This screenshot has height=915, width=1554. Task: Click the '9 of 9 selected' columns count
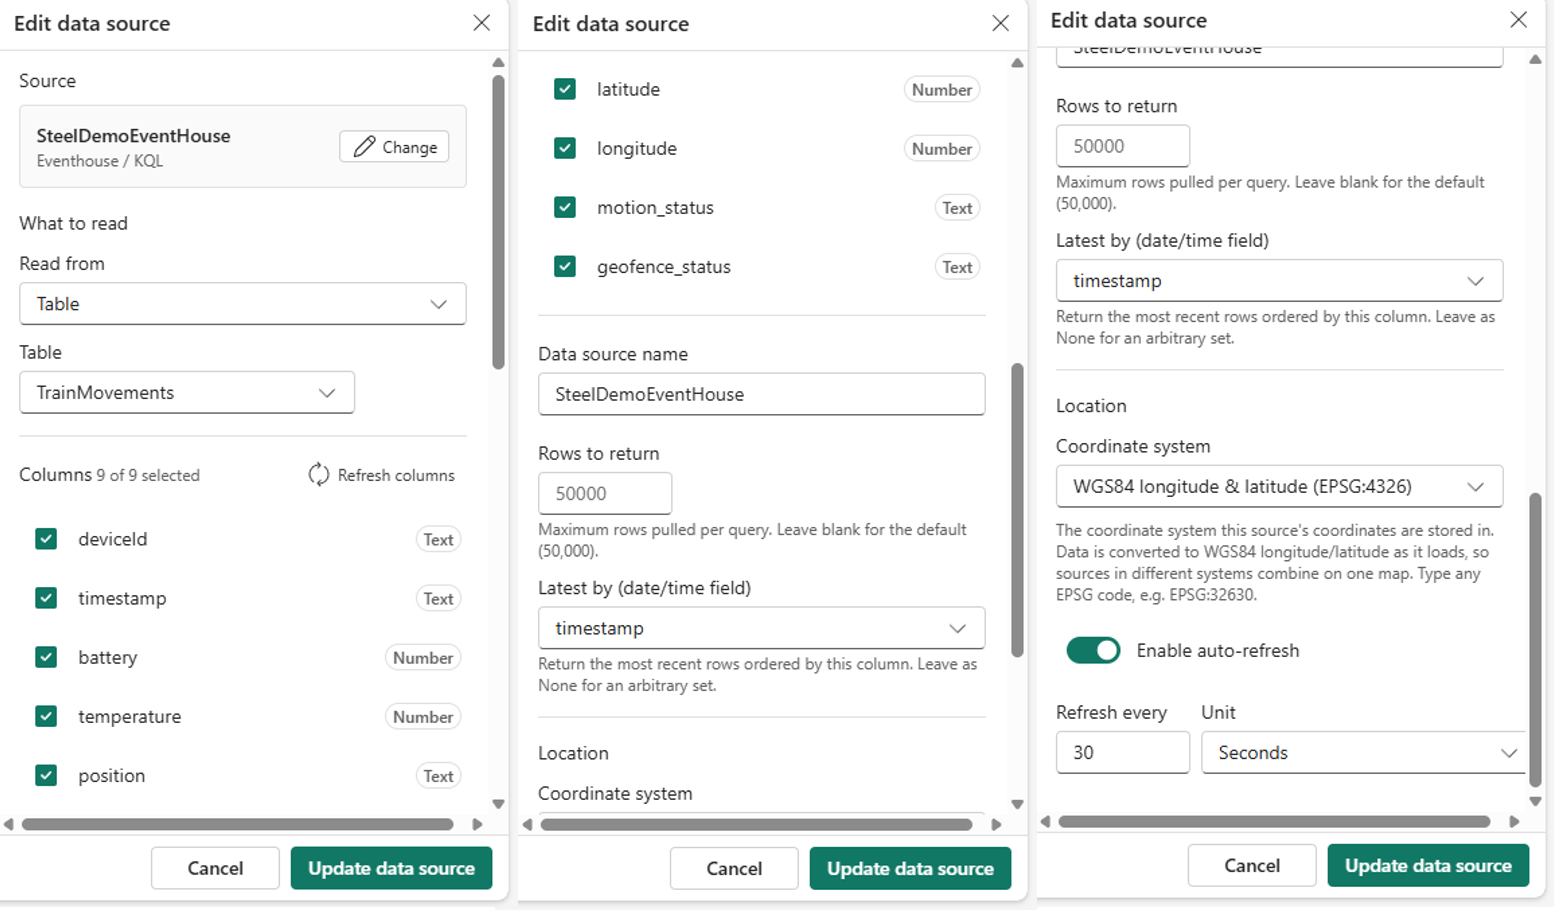coord(148,476)
